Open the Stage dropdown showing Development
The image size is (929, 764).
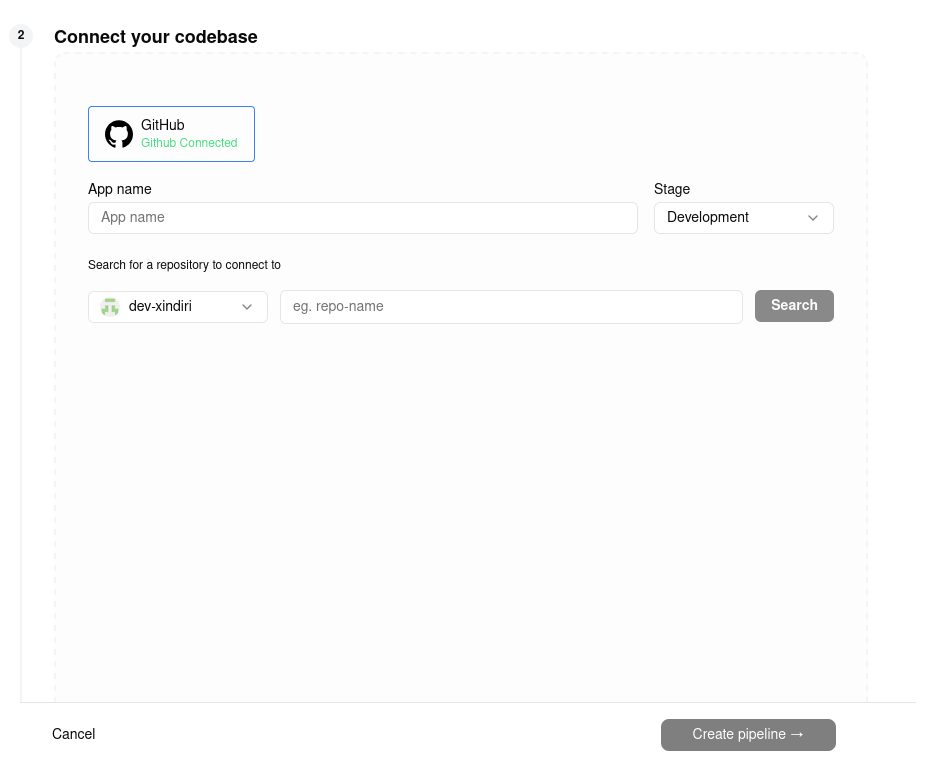743,218
